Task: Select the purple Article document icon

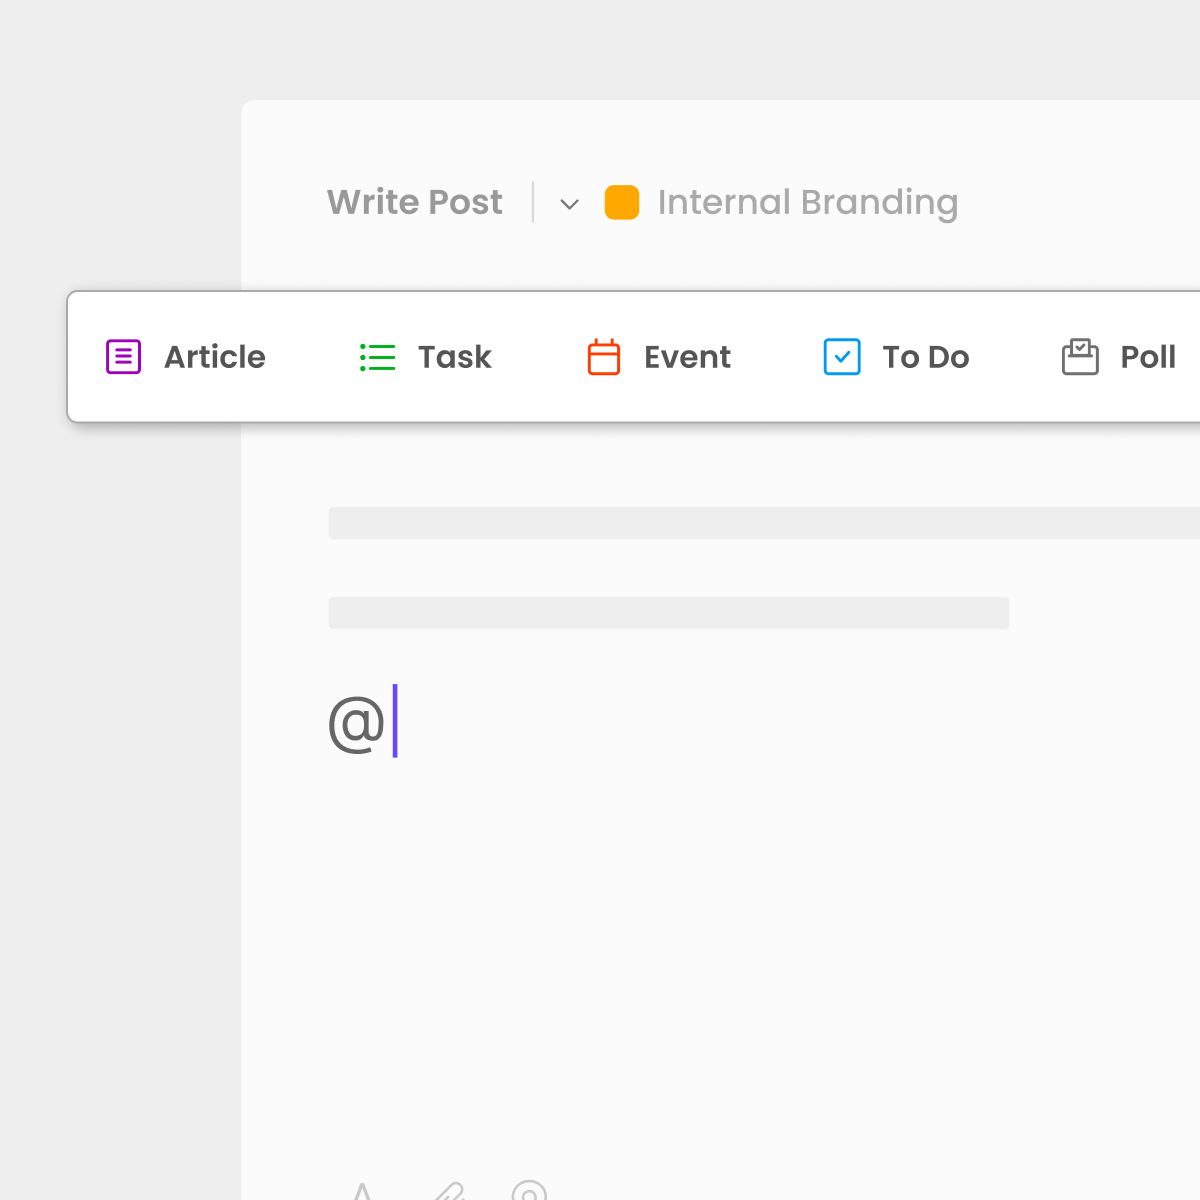Action: point(122,356)
